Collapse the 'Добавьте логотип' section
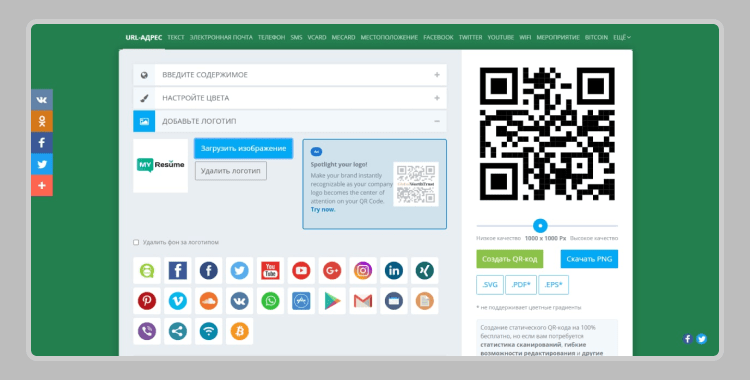The height and width of the screenshot is (380, 750). tap(290, 121)
